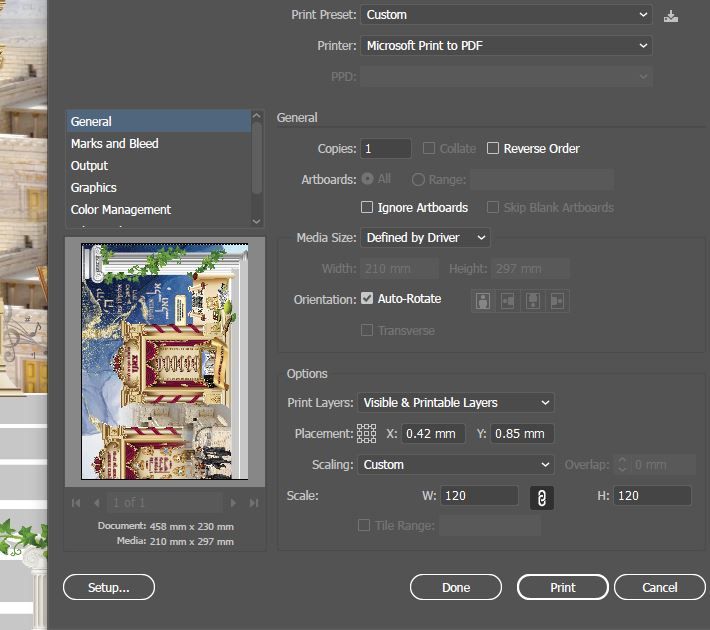Click the Placement reference point grid icon
The height and width of the screenshot is (630, 710).
[367, 434]
